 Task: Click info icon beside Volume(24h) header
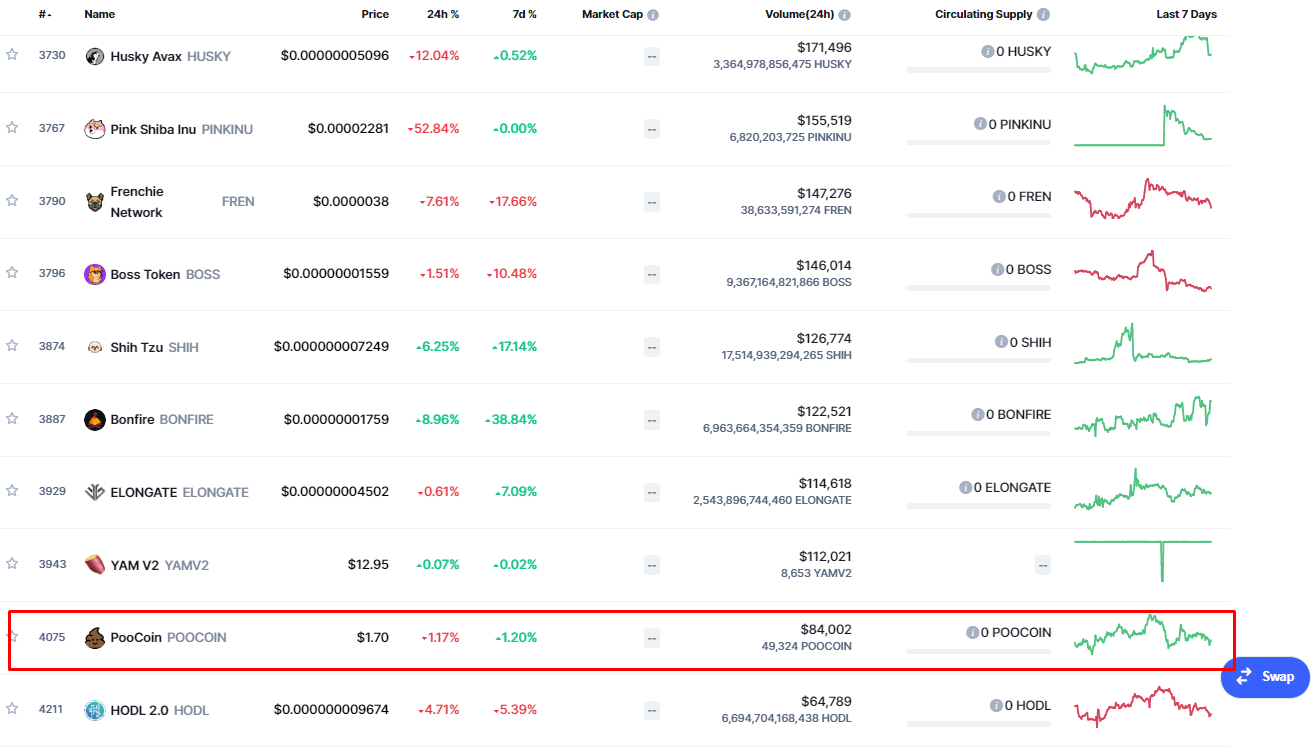[845, 15]
